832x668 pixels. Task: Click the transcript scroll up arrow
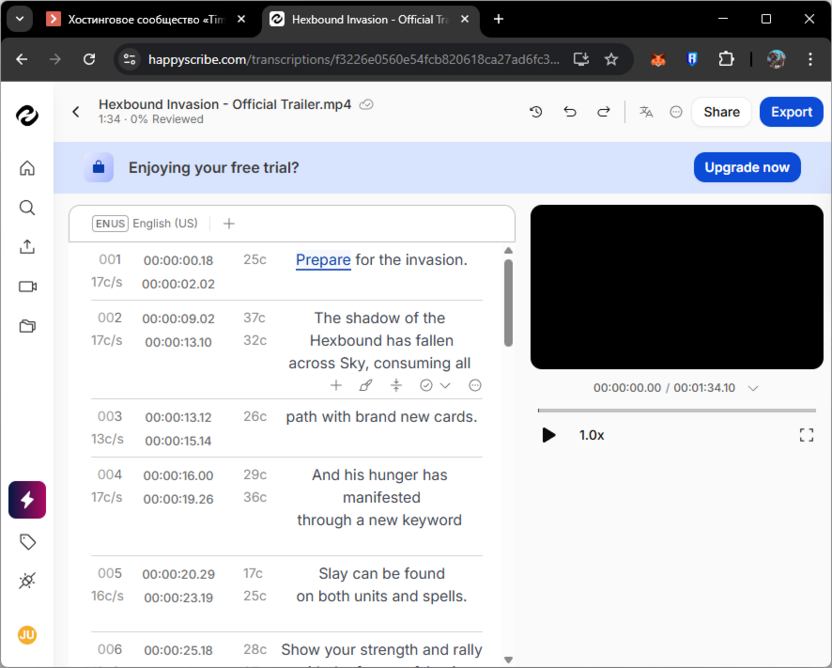[508, 250]
